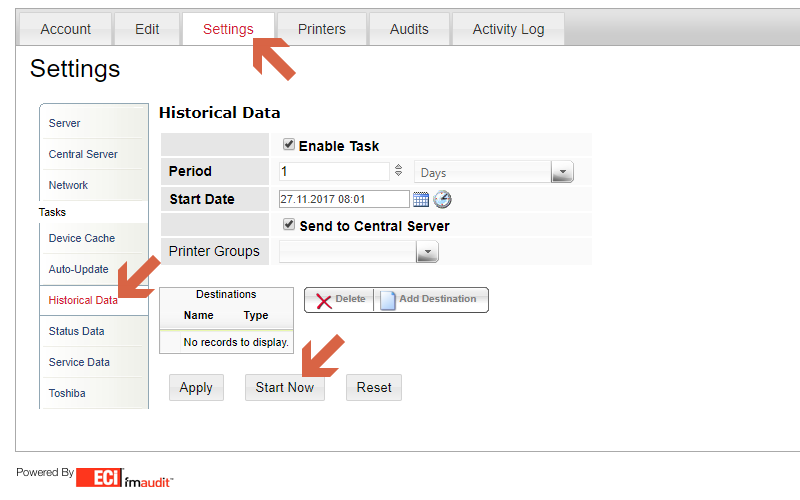This screenshot has width=800, height=500.
Task: Open the calendar date picker icon
Action: tap(420, 199)
